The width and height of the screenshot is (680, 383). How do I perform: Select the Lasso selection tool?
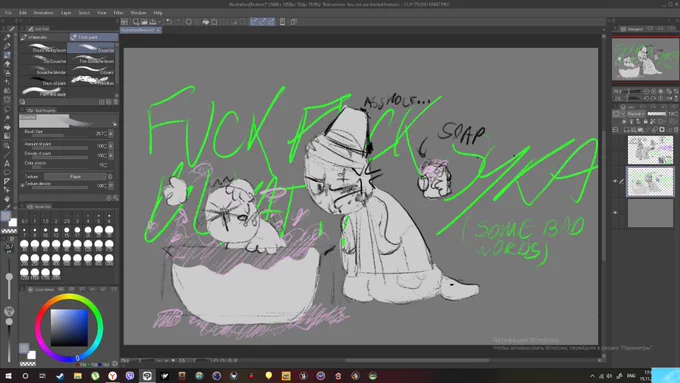click(7, 109)
